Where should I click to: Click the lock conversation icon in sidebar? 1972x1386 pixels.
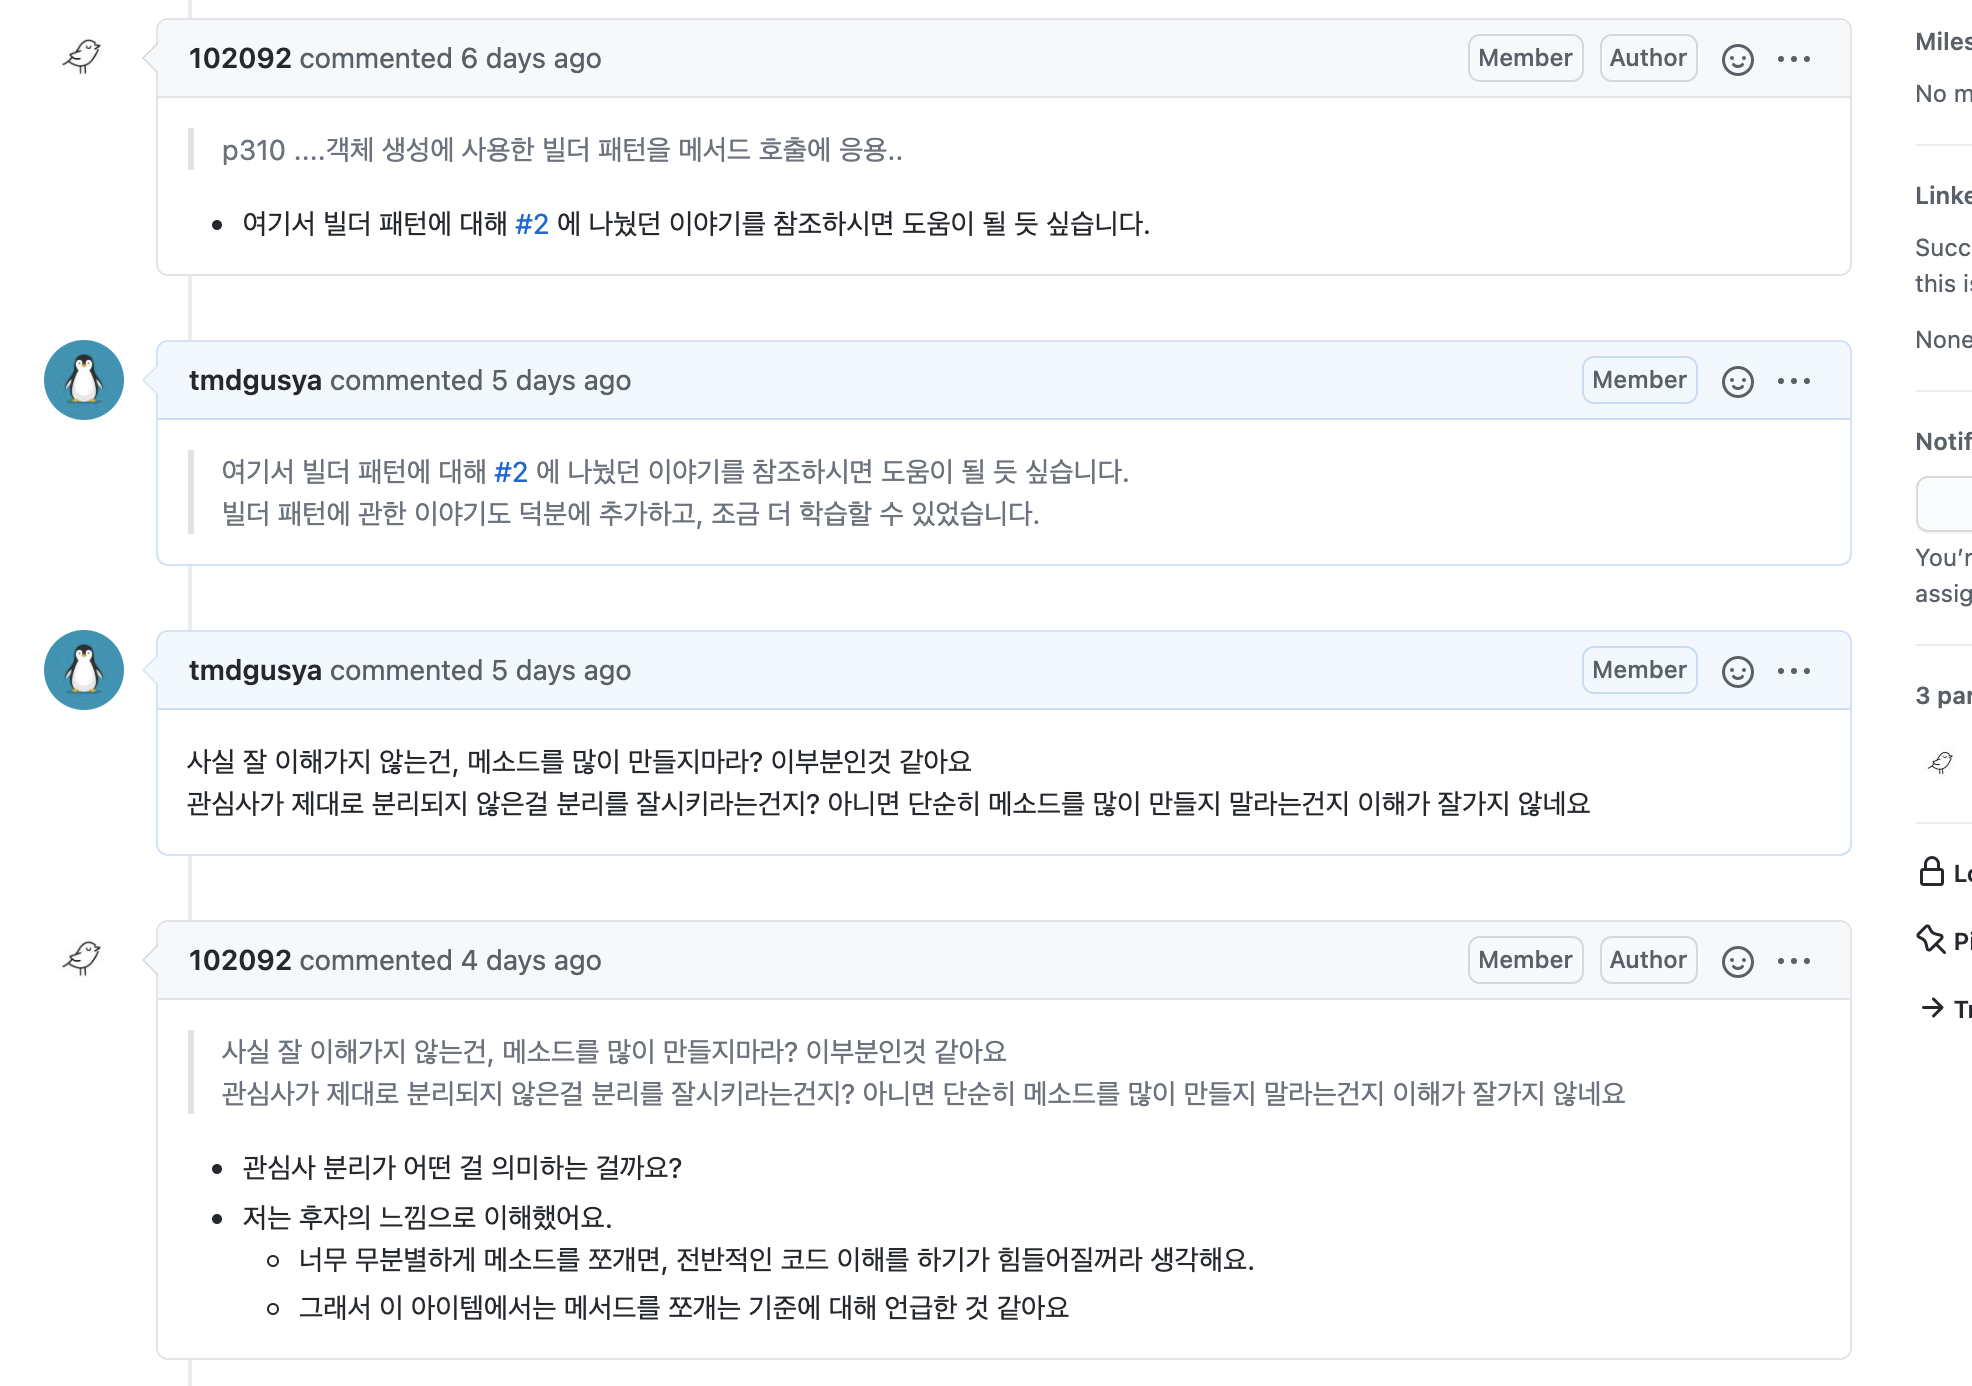pos(1931,872)
